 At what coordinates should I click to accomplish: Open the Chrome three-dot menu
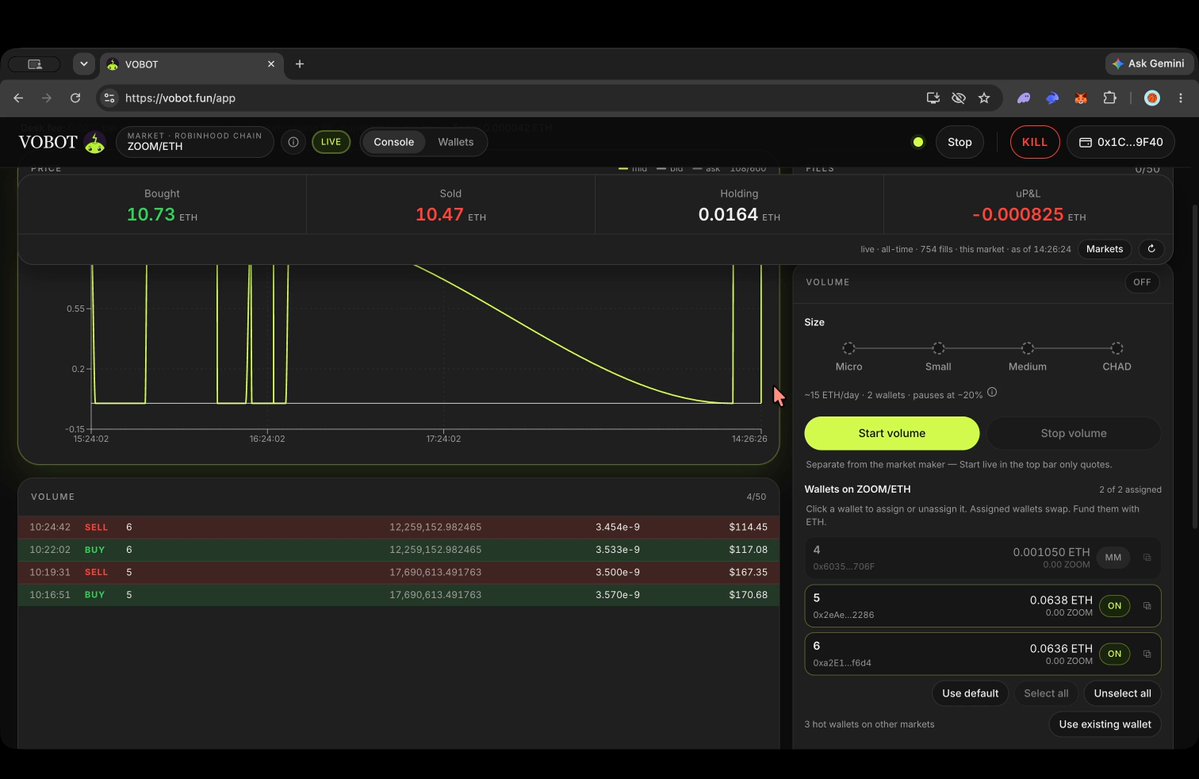[1181, 98]
